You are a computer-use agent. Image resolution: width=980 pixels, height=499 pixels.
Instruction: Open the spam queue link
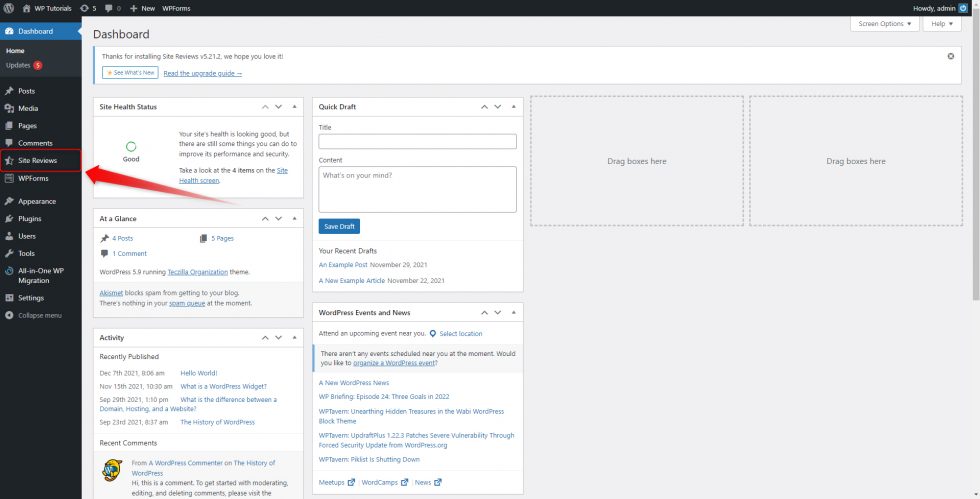(x=187, y=303)
